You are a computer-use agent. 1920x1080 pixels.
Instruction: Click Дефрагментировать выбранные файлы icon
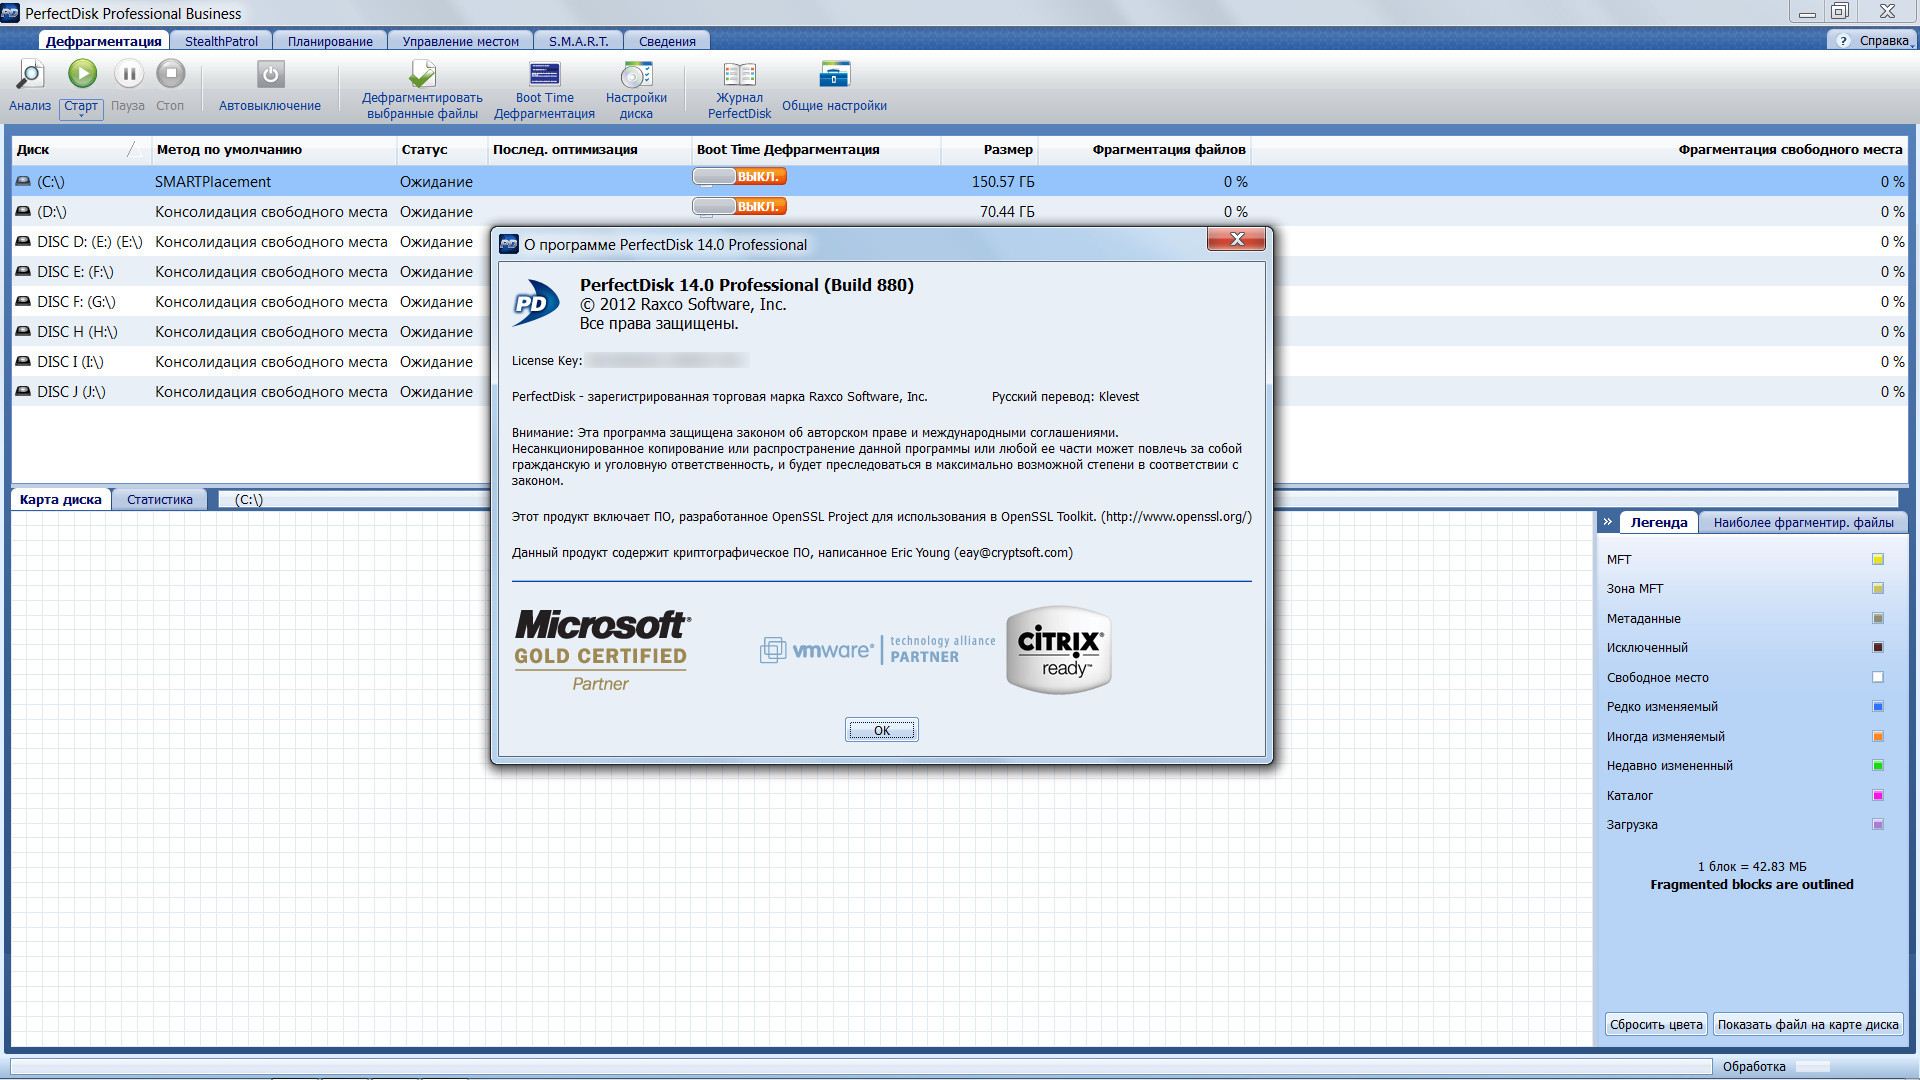(422, 74)
